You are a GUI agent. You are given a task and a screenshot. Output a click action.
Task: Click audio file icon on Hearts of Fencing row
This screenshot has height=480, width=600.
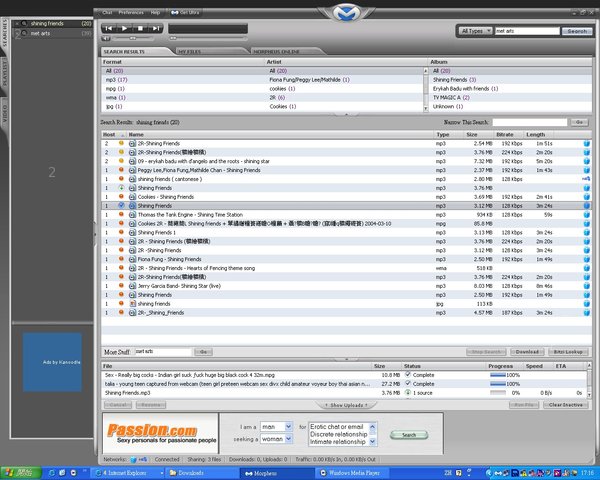coord(132,268)
